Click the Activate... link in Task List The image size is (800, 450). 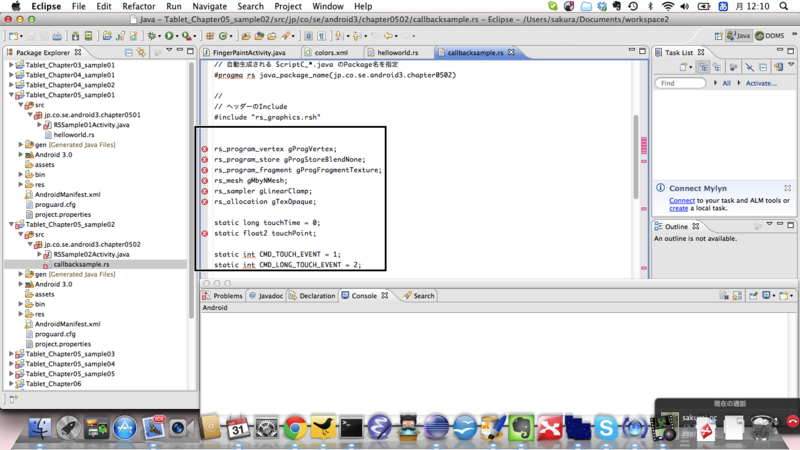(x=761, y=83)
